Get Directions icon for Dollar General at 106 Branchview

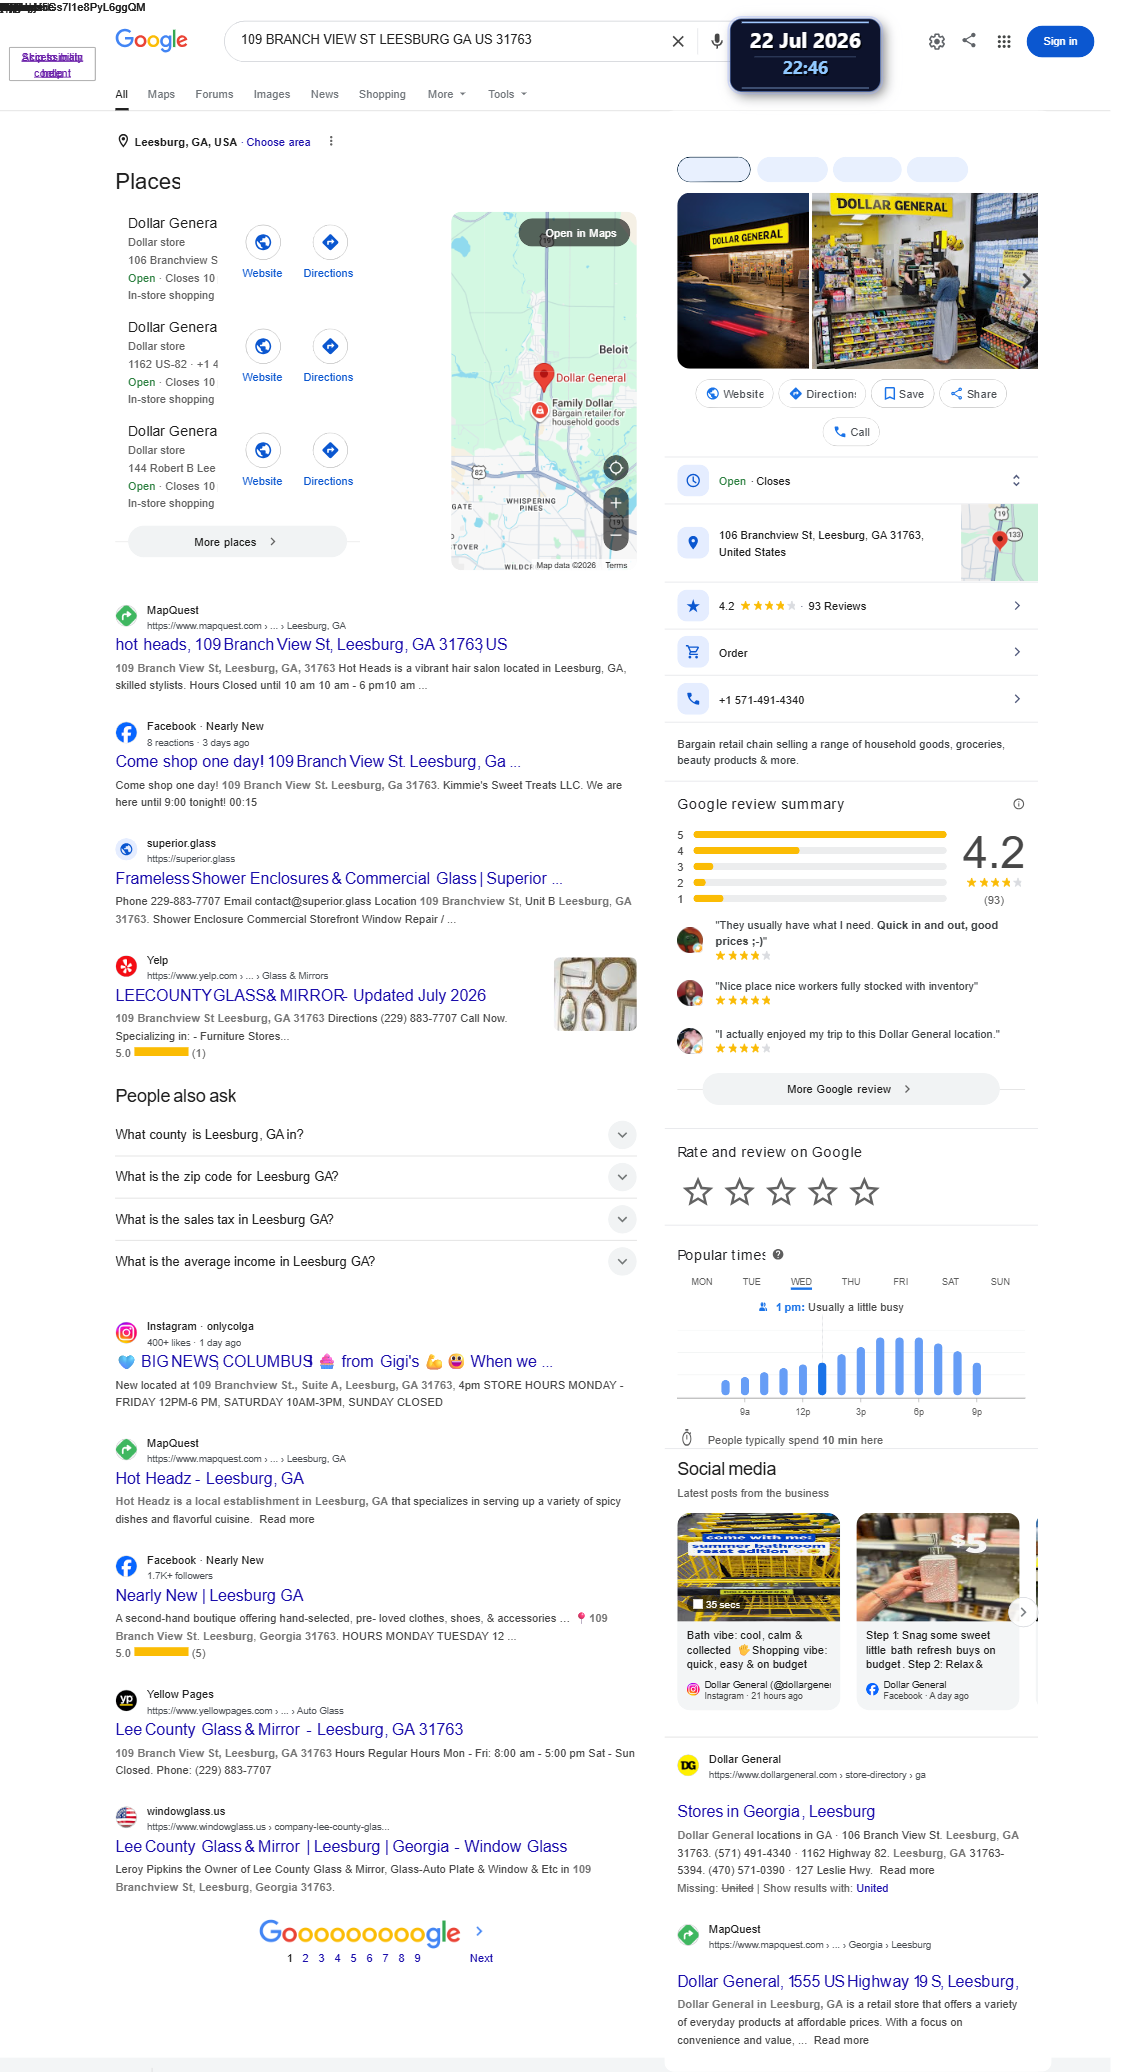click(x=330, y=242)
